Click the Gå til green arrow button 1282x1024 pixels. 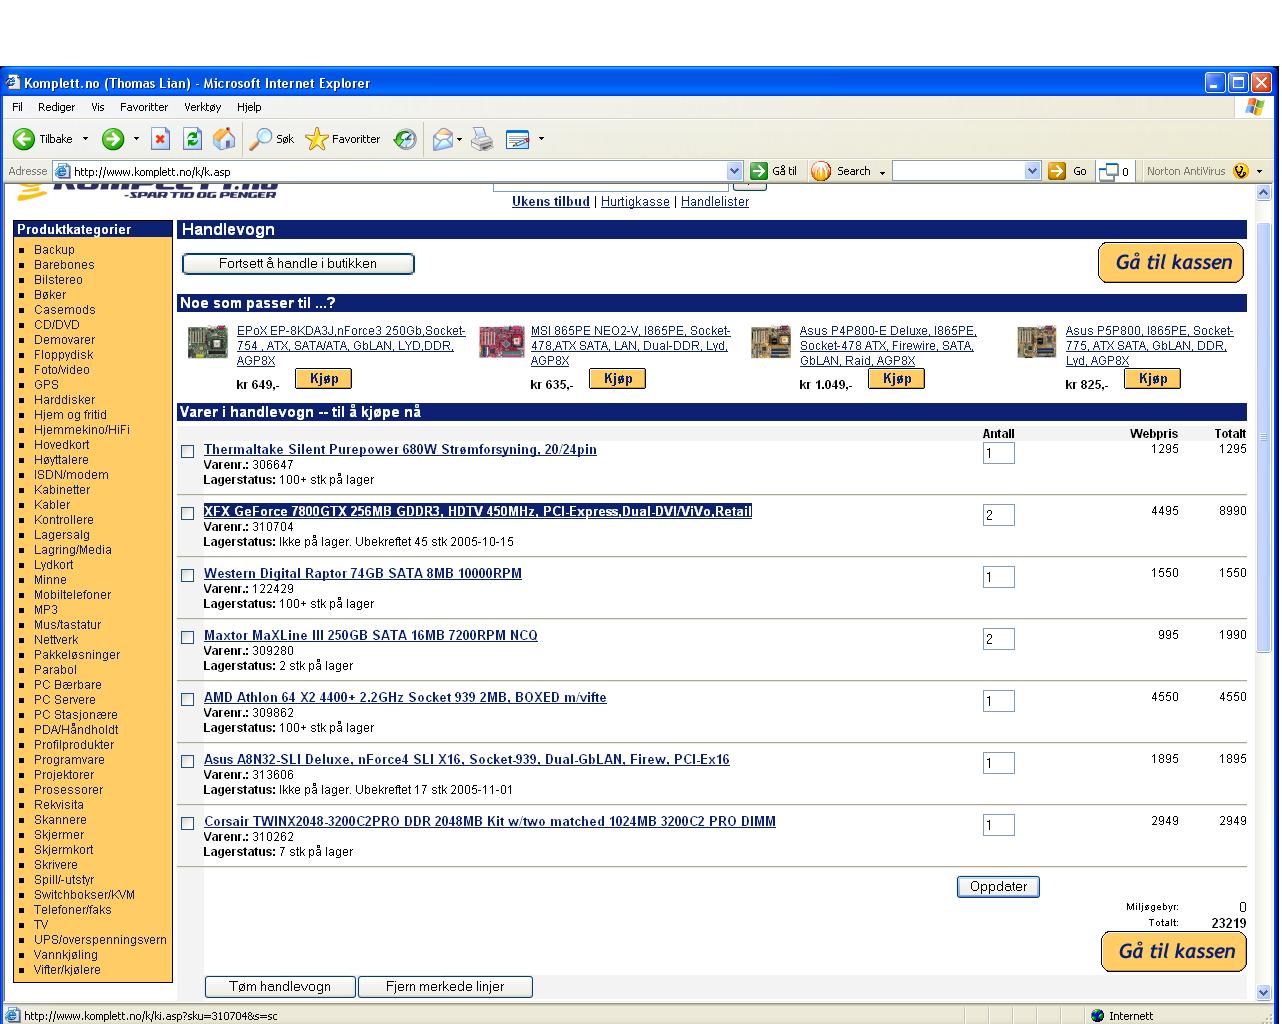(759, 171)
